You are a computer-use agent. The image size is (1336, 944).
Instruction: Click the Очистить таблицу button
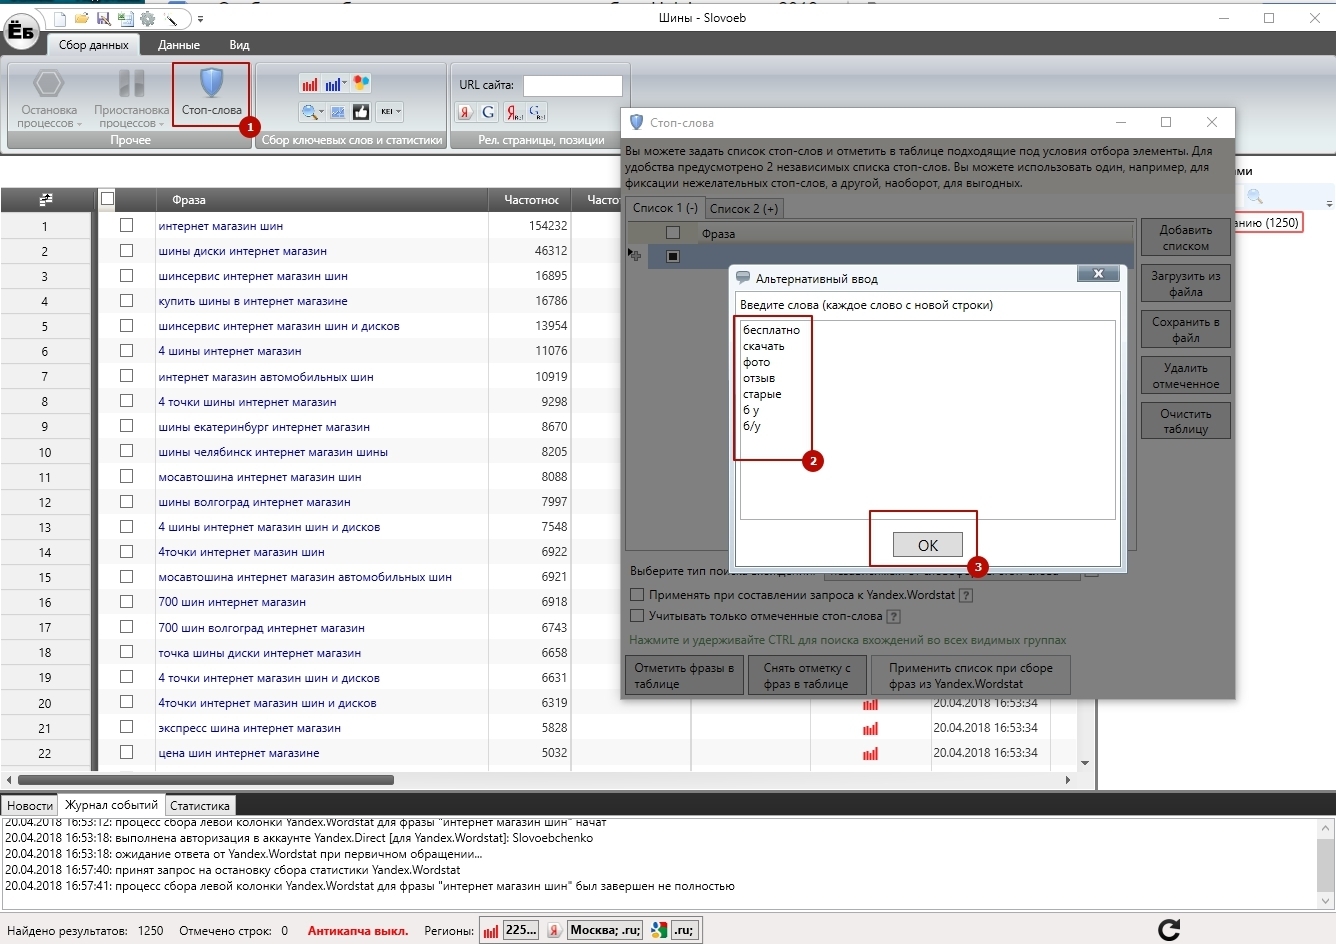(1186, 421)
